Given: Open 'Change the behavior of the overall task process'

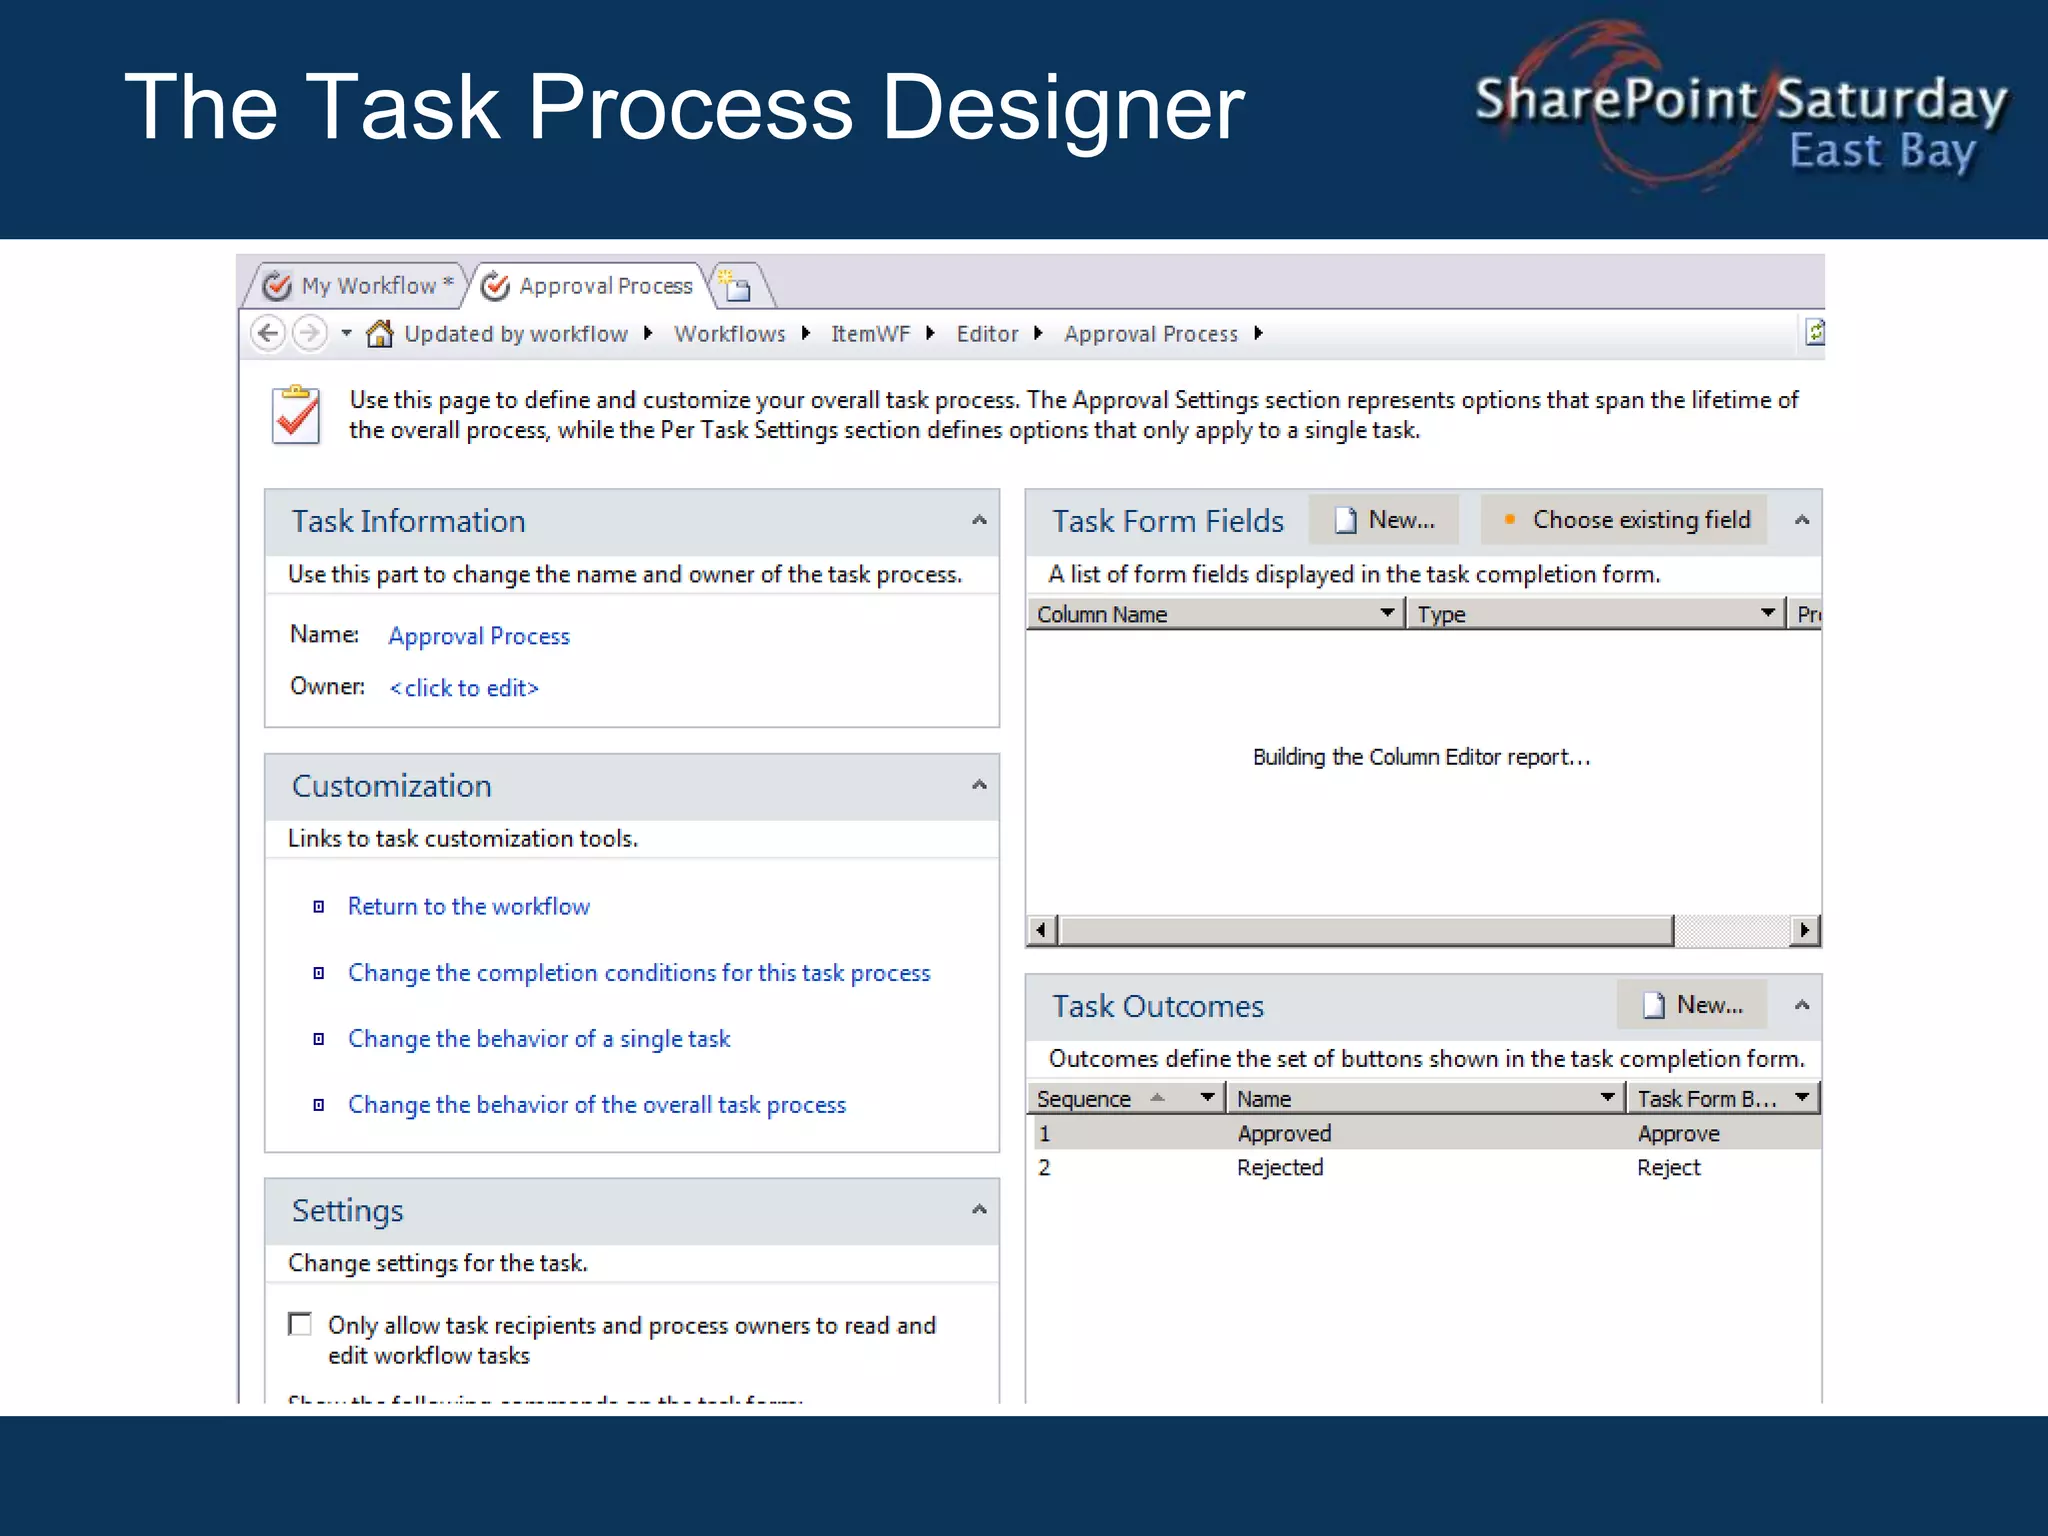Looking at the screenshot, I should (x=597, y=1105).
